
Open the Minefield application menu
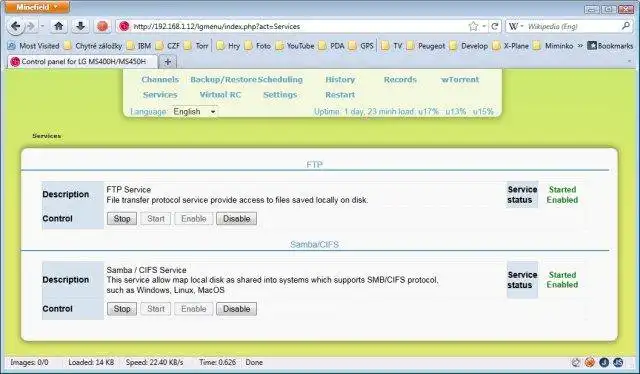pyautogui.click(x=37, y=7)
